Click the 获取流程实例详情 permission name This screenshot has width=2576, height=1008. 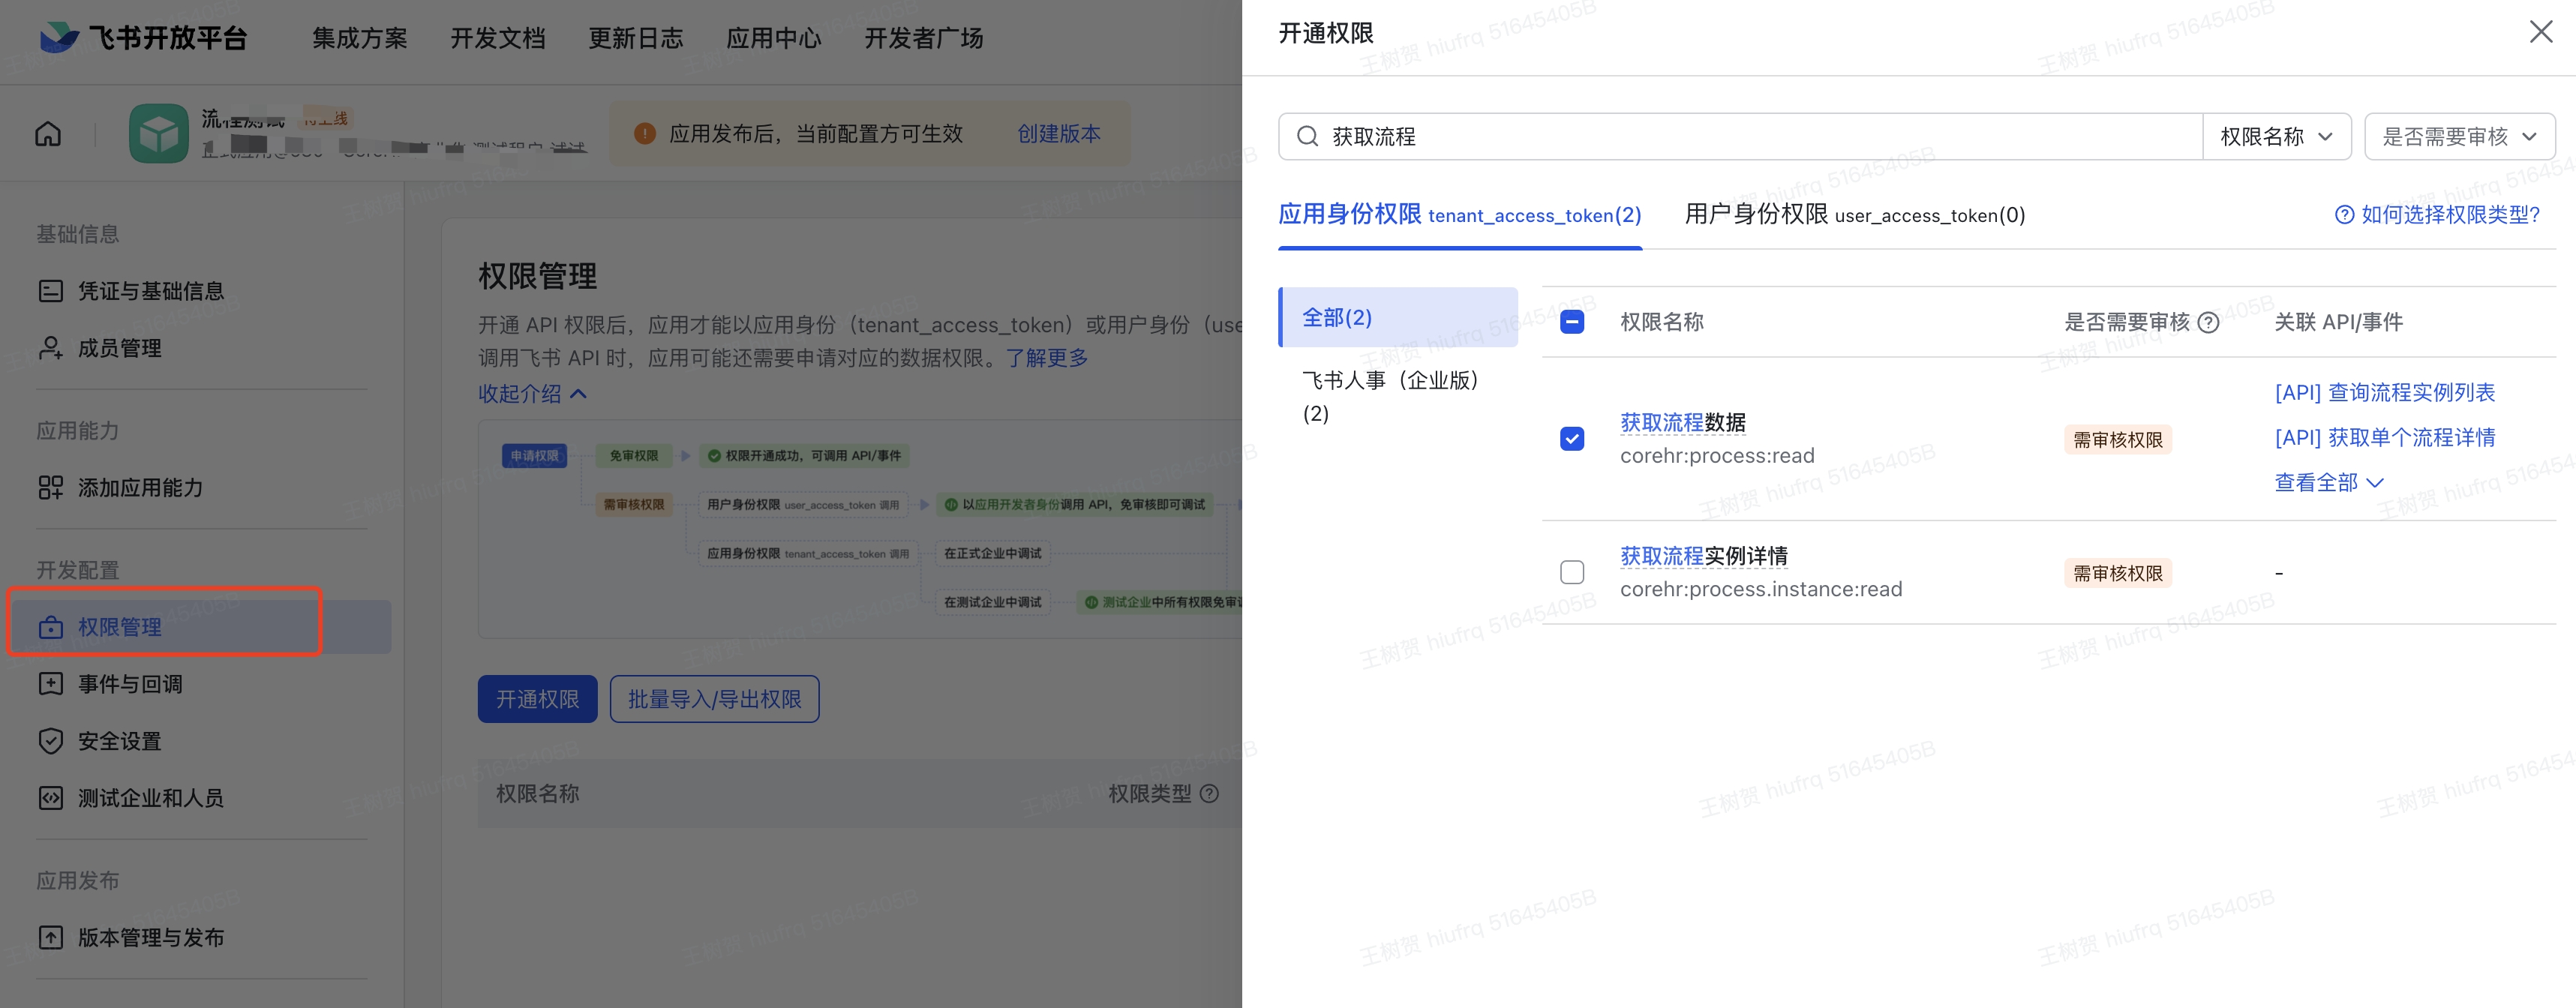click(x=1704, y=556)
